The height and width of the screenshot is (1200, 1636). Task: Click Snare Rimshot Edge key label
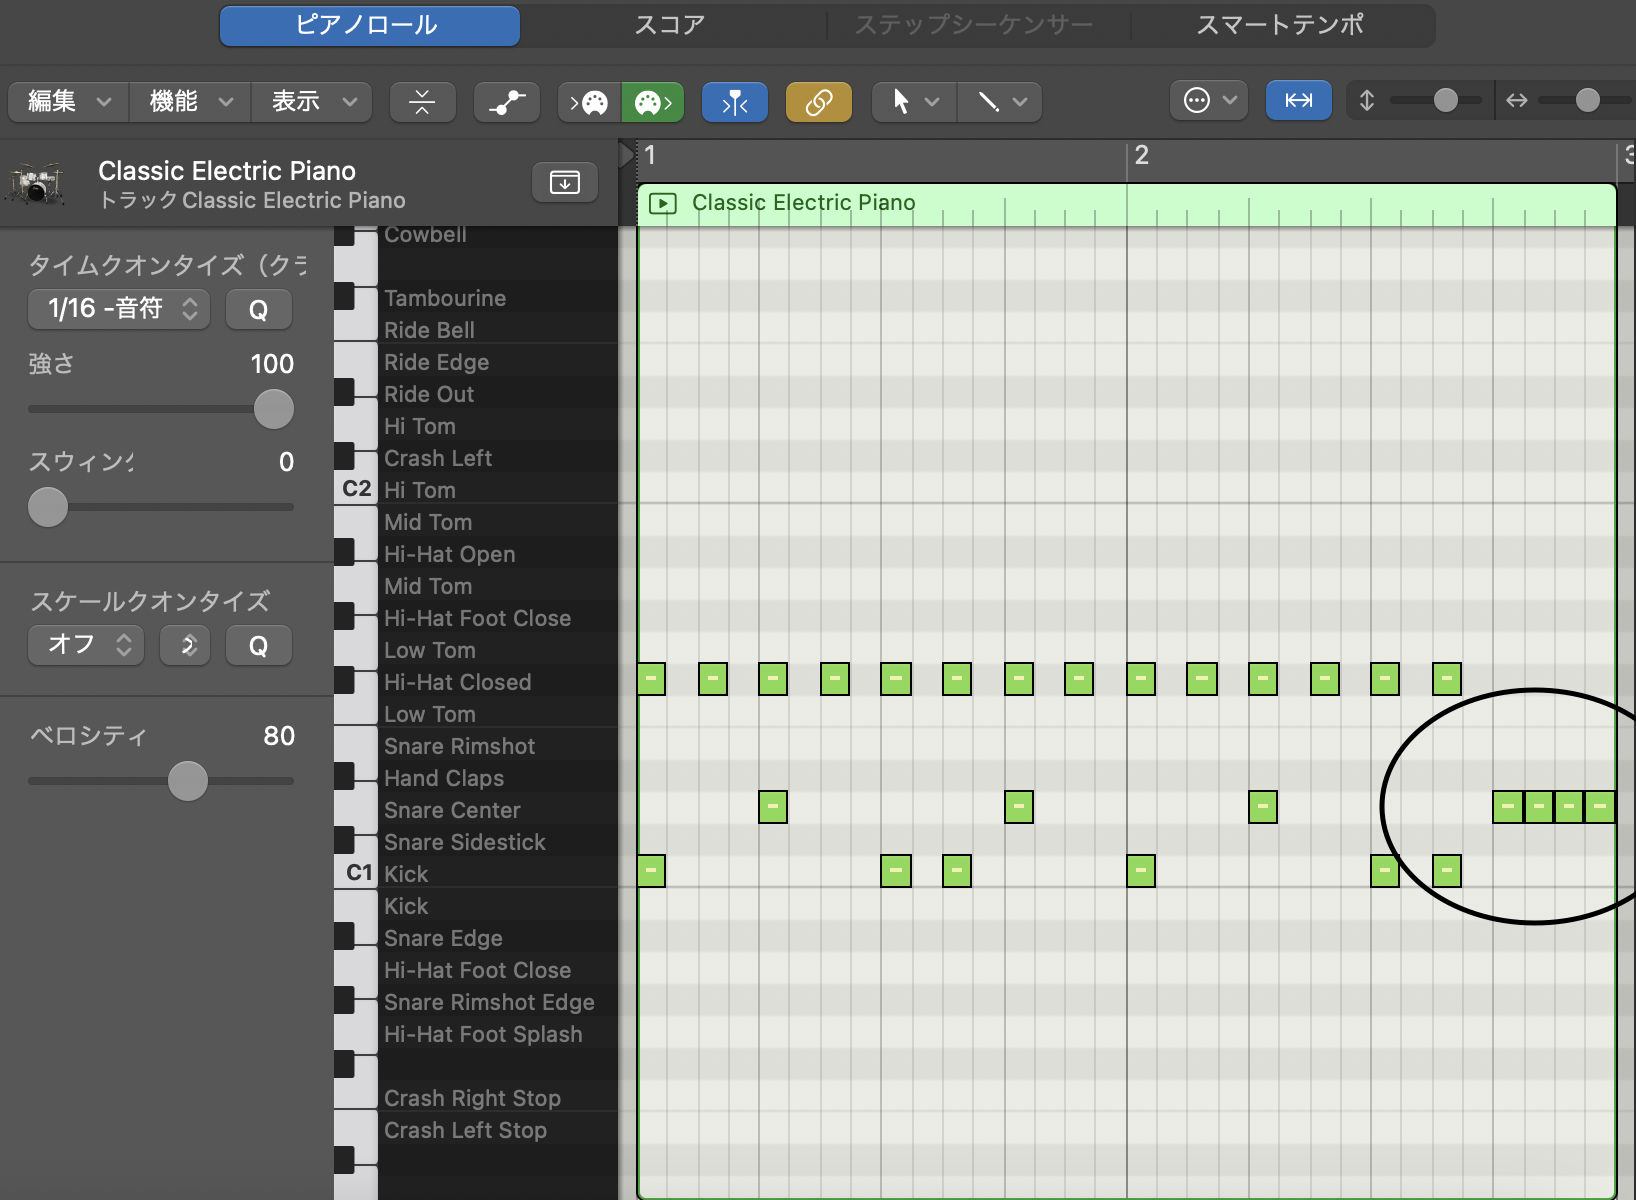click(x=489, y=1002)
